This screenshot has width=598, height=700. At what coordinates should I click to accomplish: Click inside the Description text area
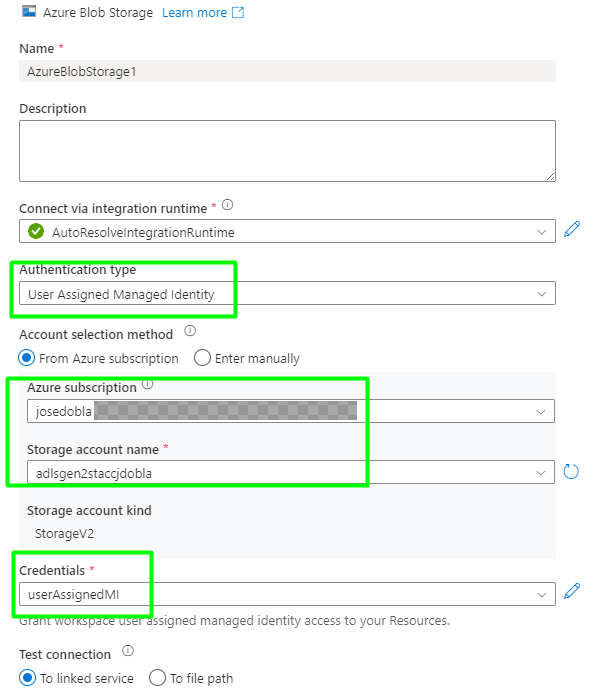coord(287,151)
